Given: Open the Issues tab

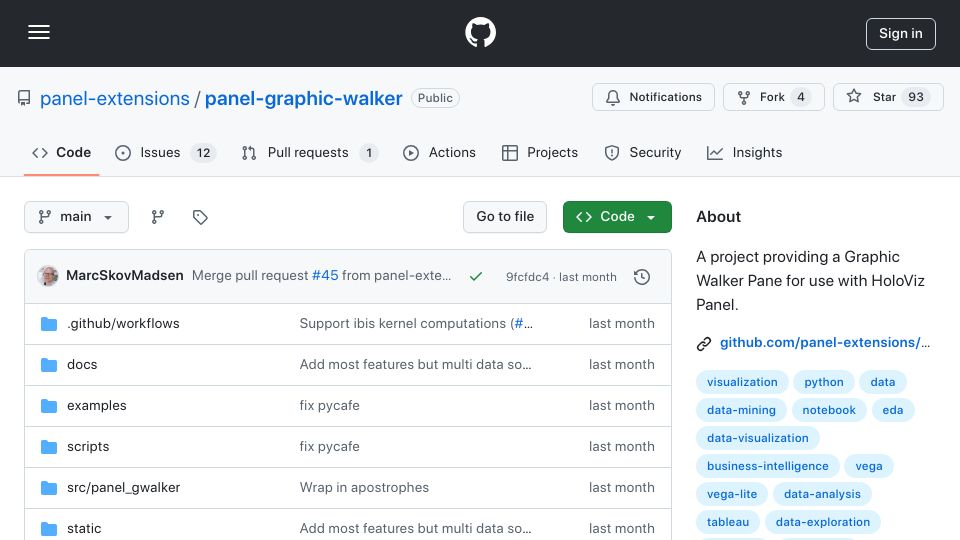Looking at the screenshot, I should pos(165,152).
